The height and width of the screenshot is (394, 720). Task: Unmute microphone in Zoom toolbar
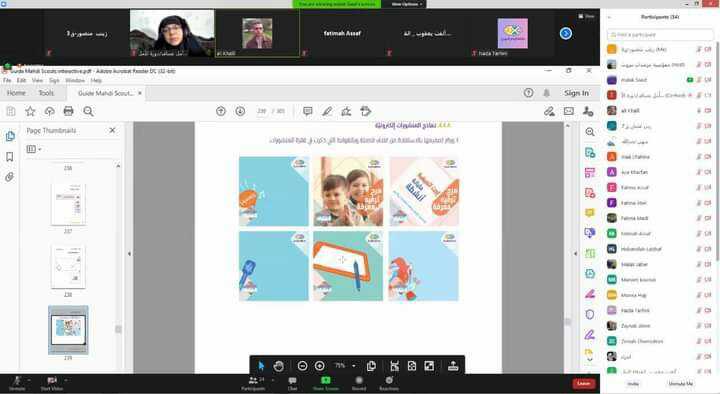[x=17, y=383]
